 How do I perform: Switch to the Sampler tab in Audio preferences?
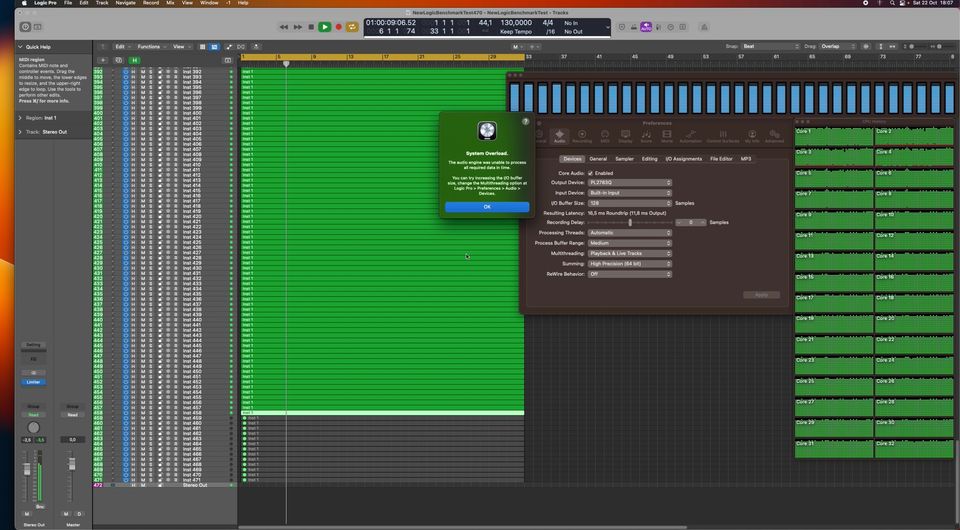624,159
